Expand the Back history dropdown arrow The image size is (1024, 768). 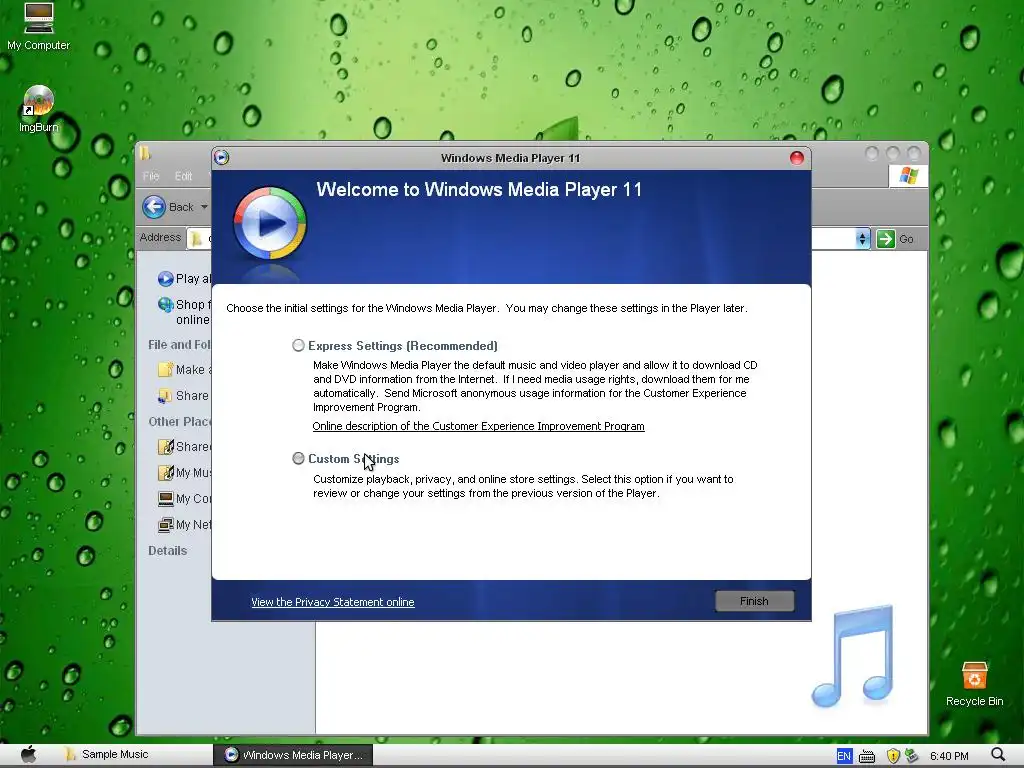[204, 207]
